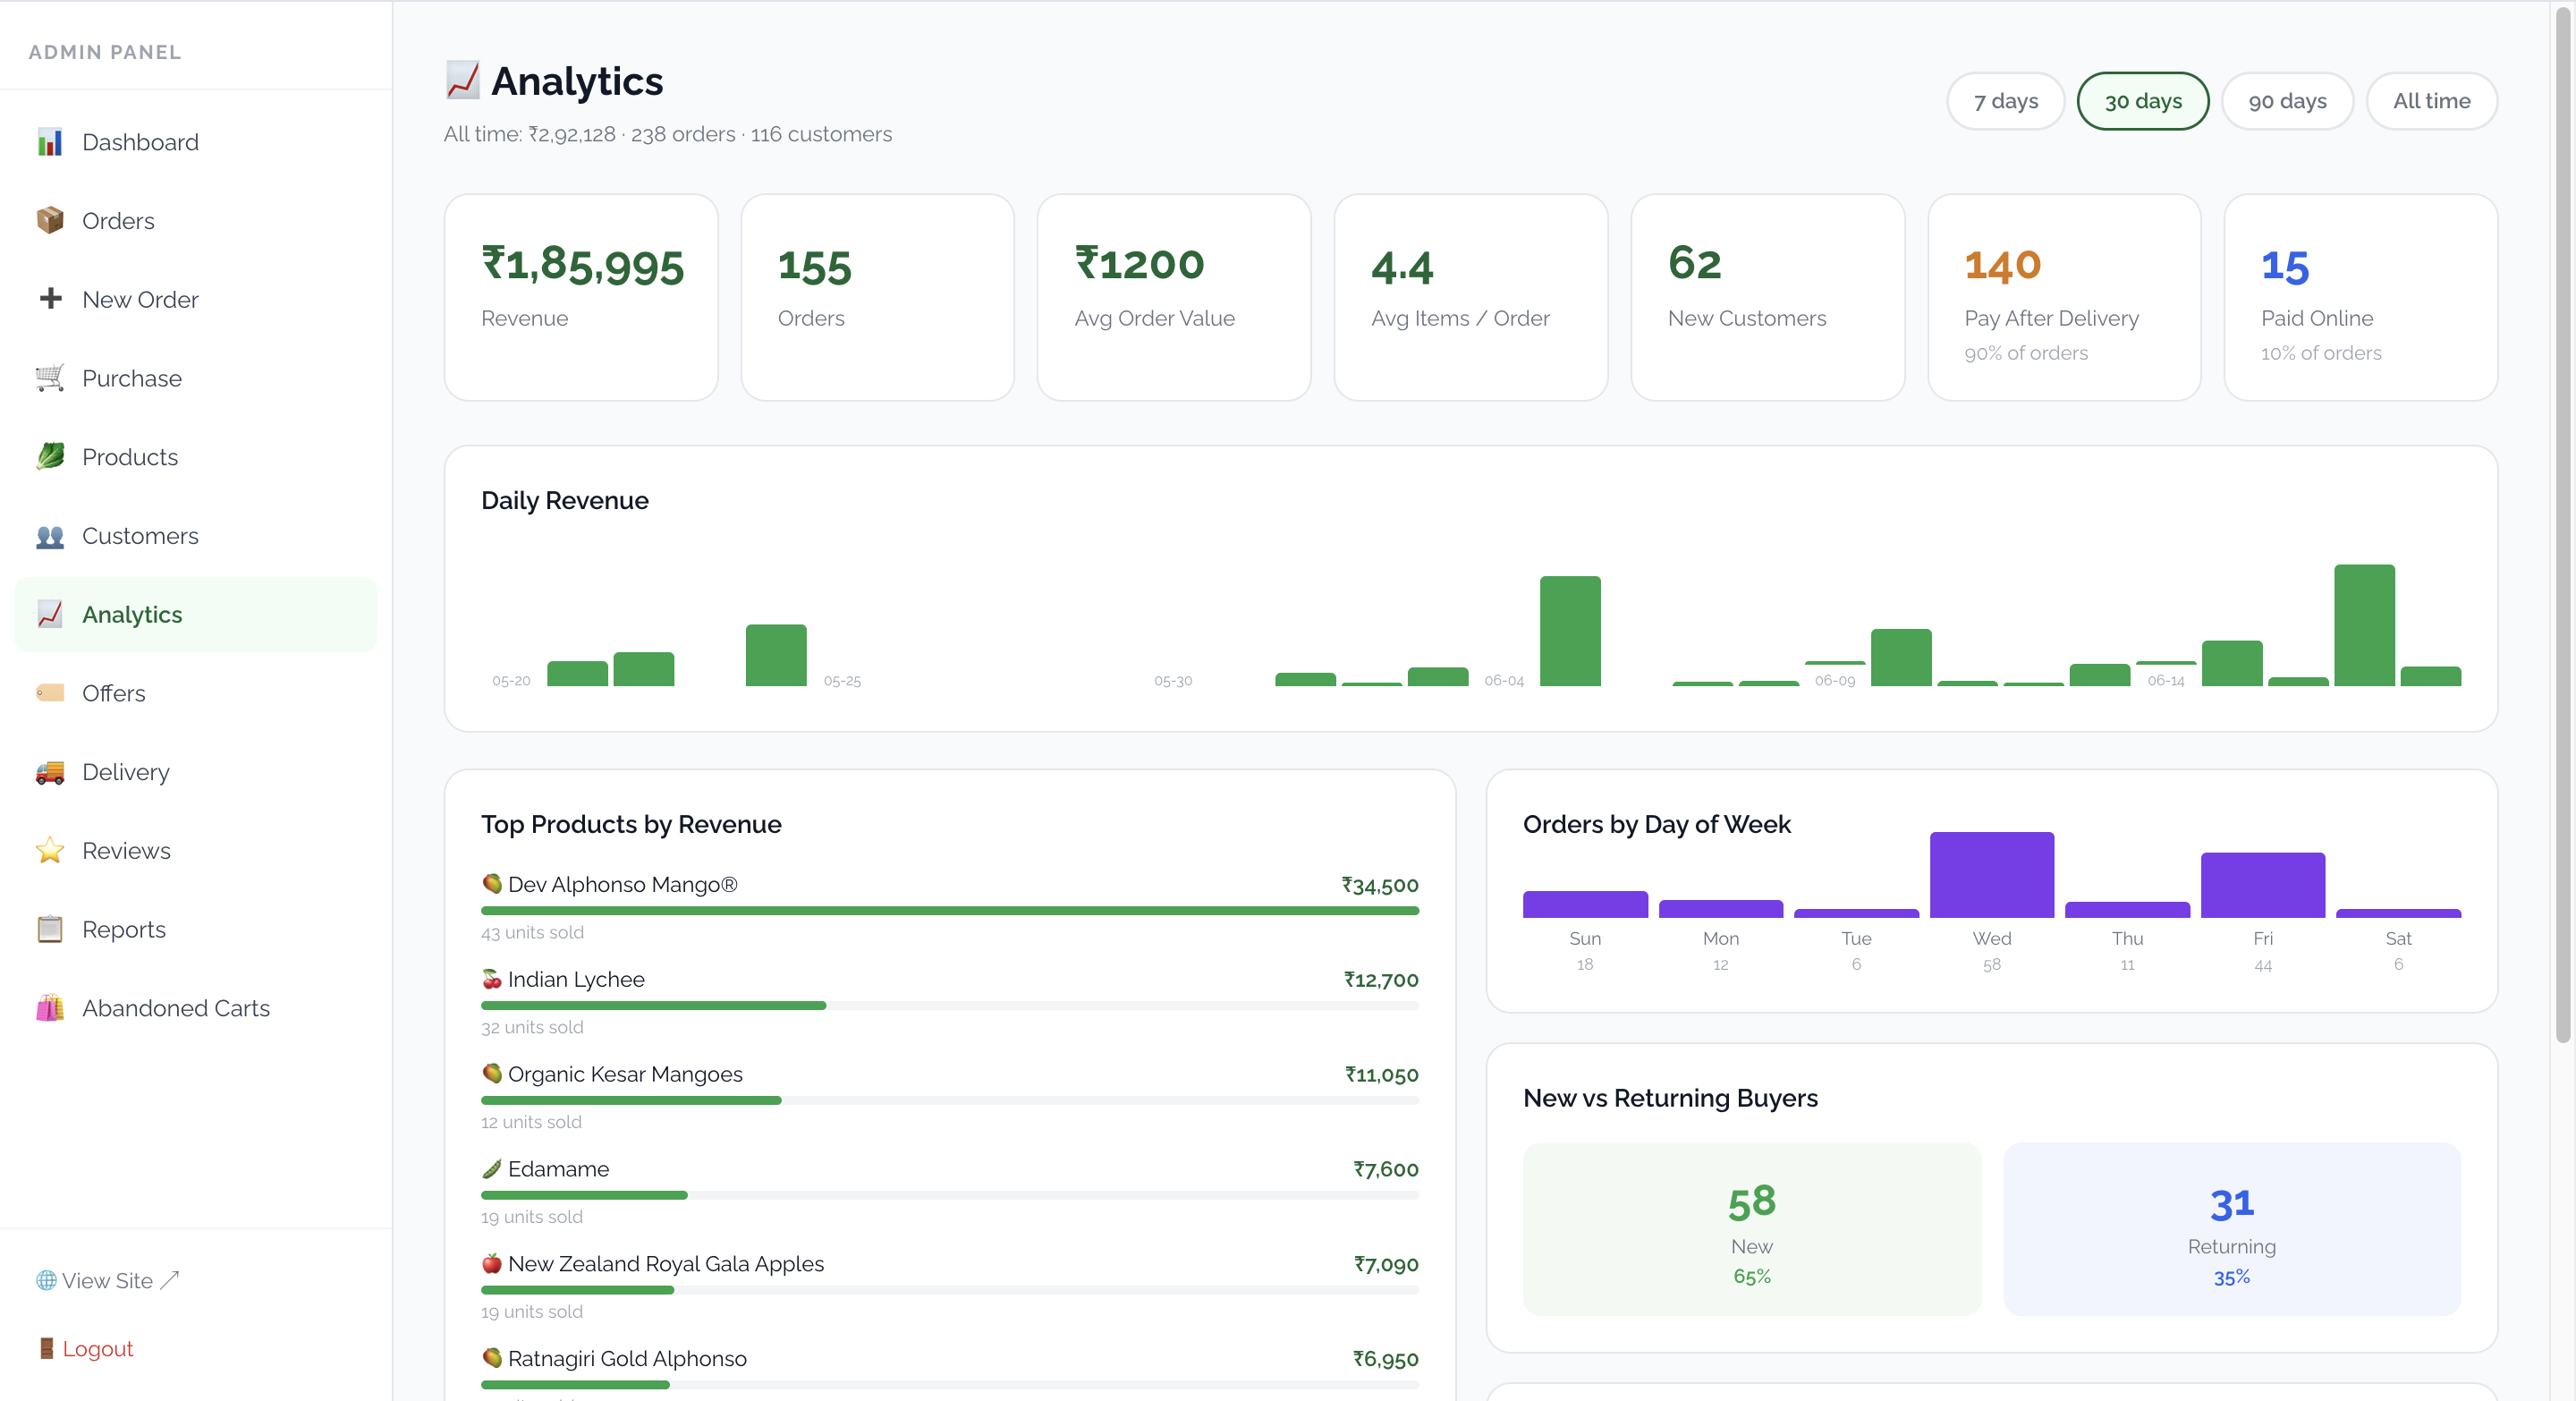The height and width of the screenshot is (1401, 2576).
Task: Navigate to Delivery section
Action: coord(196,772)
